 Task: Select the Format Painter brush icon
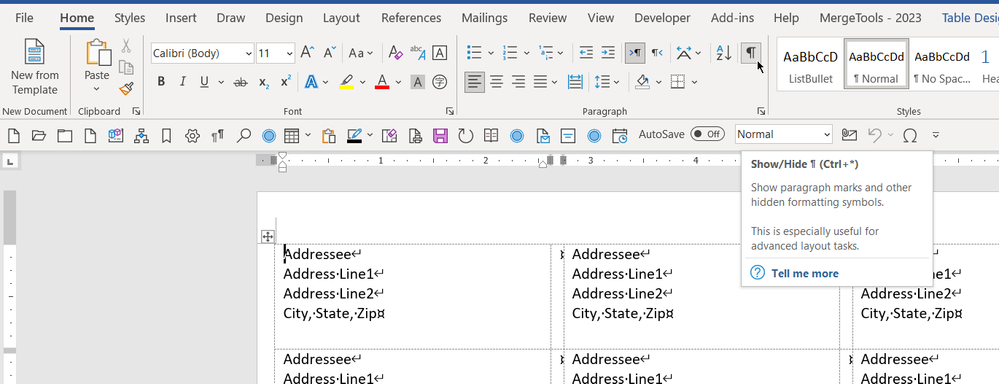(126, 89)
